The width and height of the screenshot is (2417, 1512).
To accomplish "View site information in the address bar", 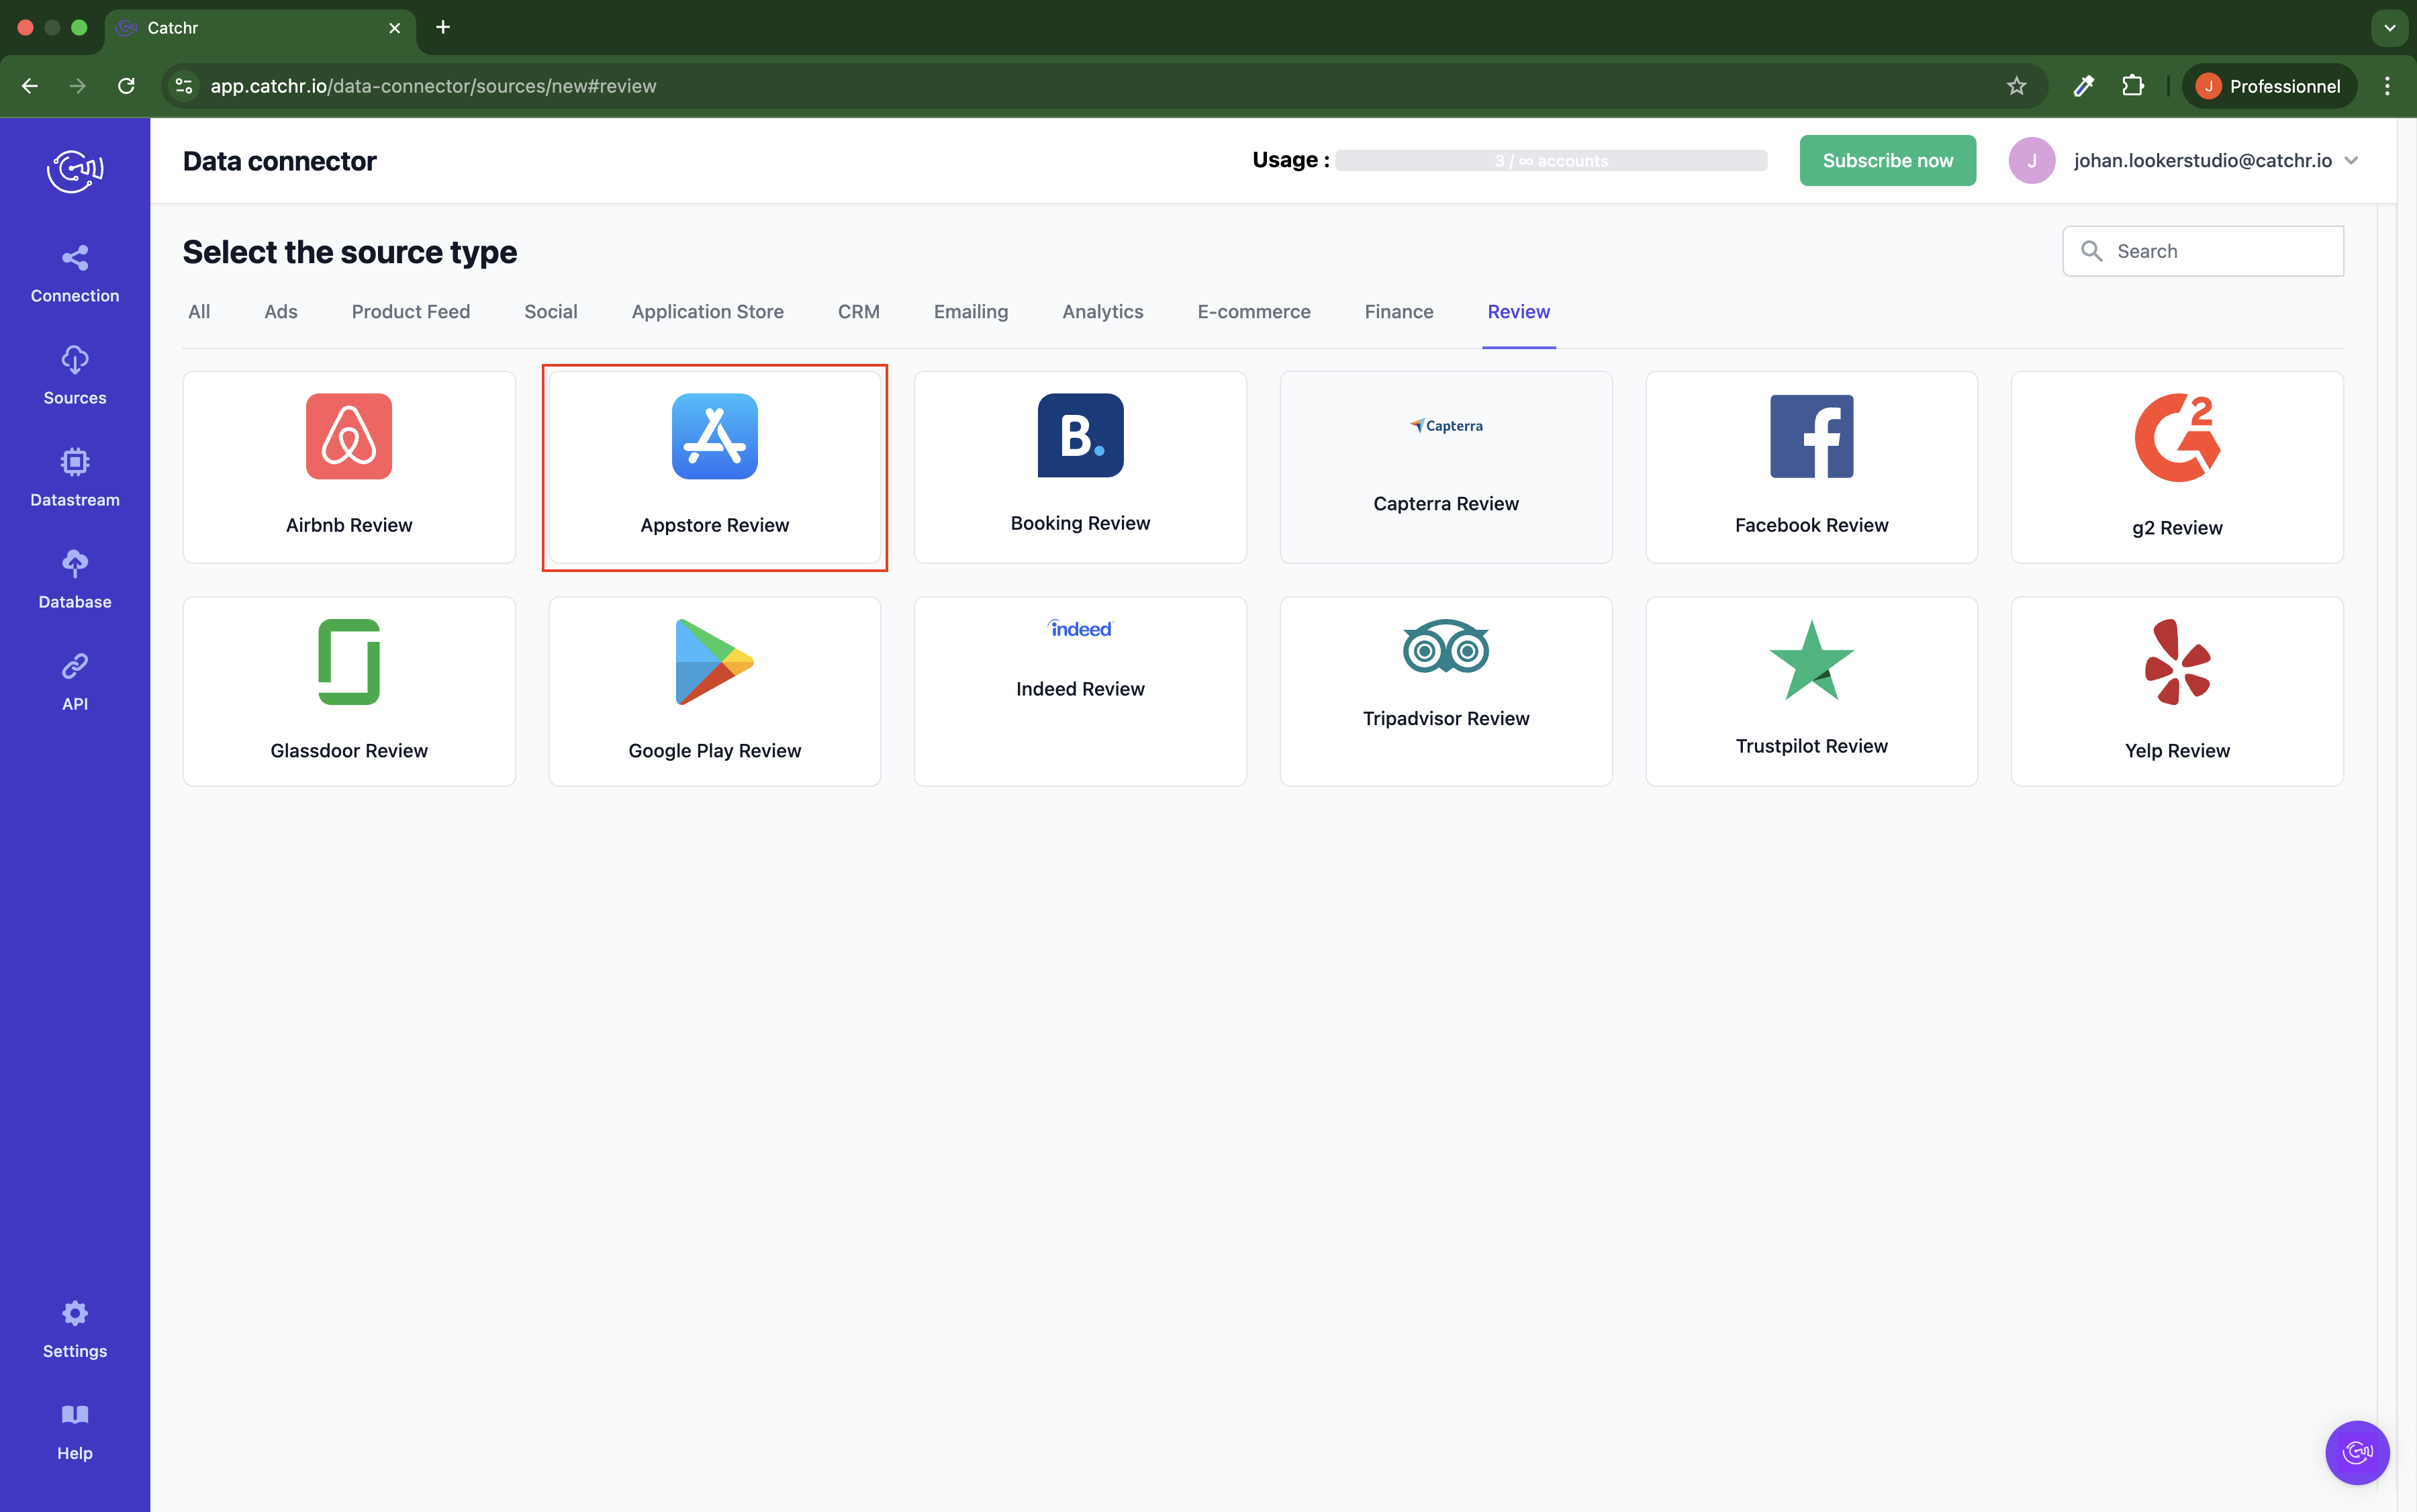I will pyautogui.click(x=184, y=86).
